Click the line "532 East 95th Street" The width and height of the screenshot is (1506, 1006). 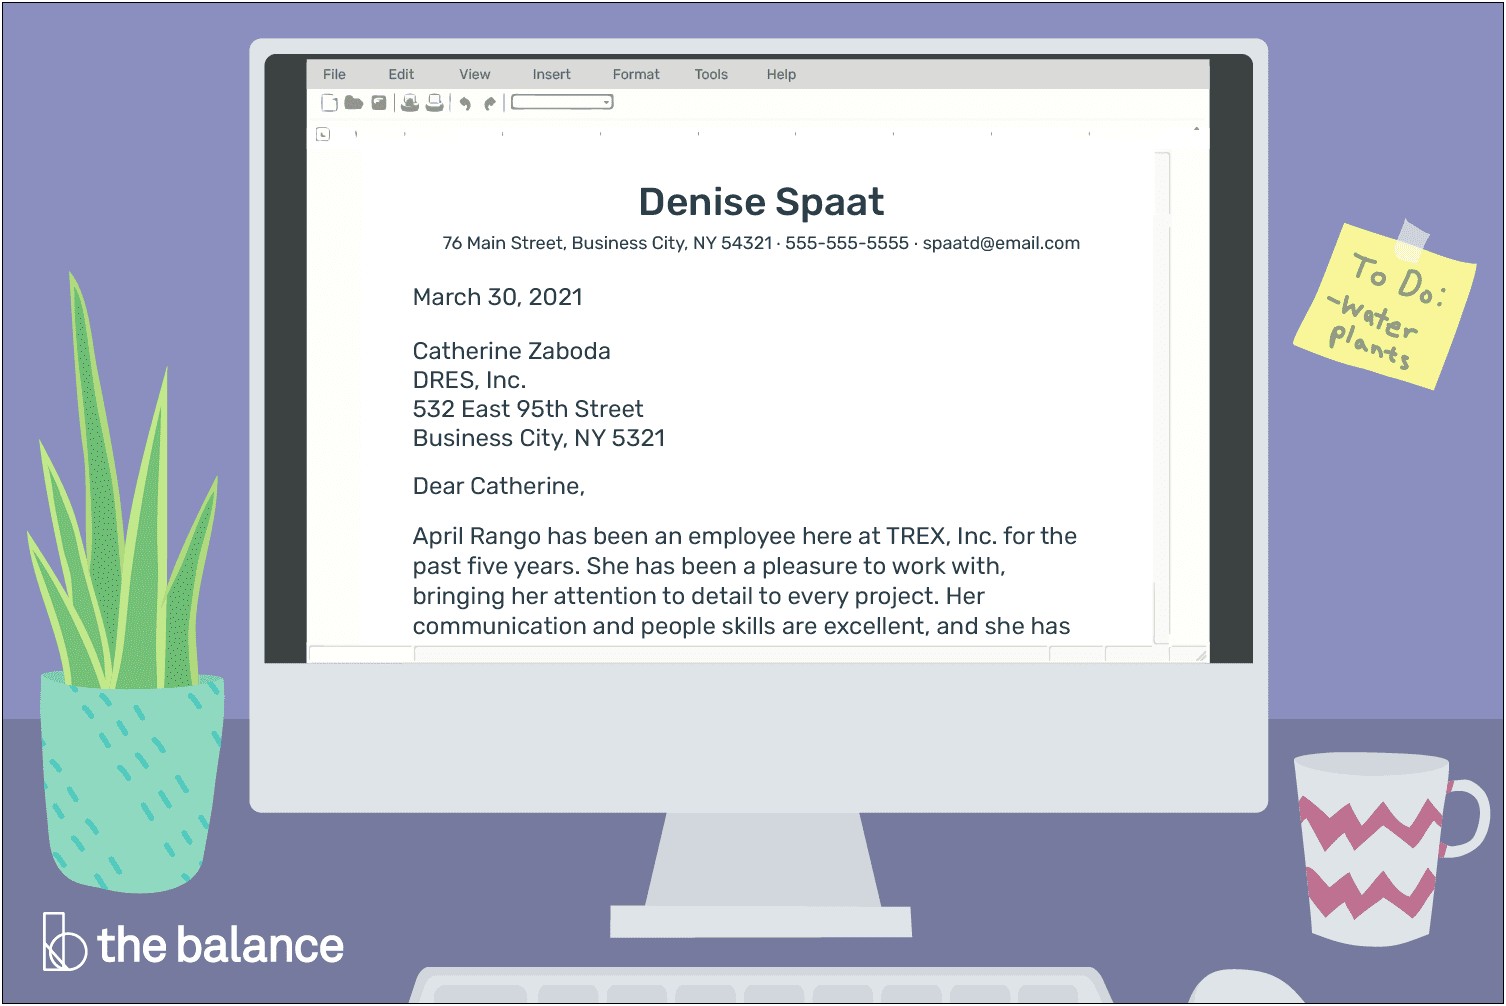[528, 409]
